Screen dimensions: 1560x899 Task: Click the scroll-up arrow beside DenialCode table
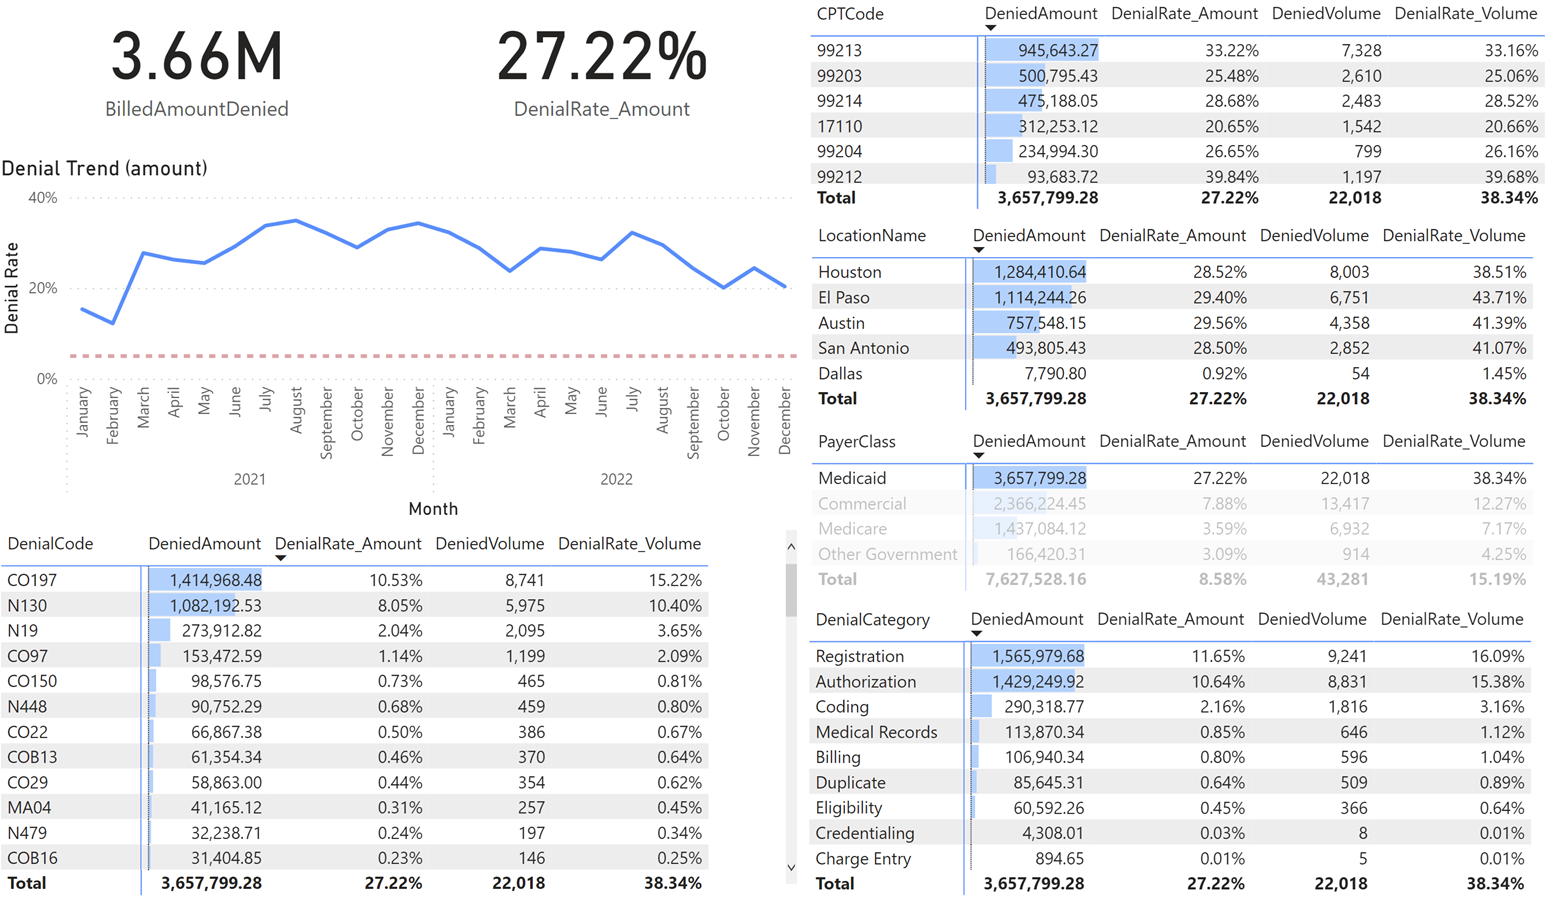point(791,547)
